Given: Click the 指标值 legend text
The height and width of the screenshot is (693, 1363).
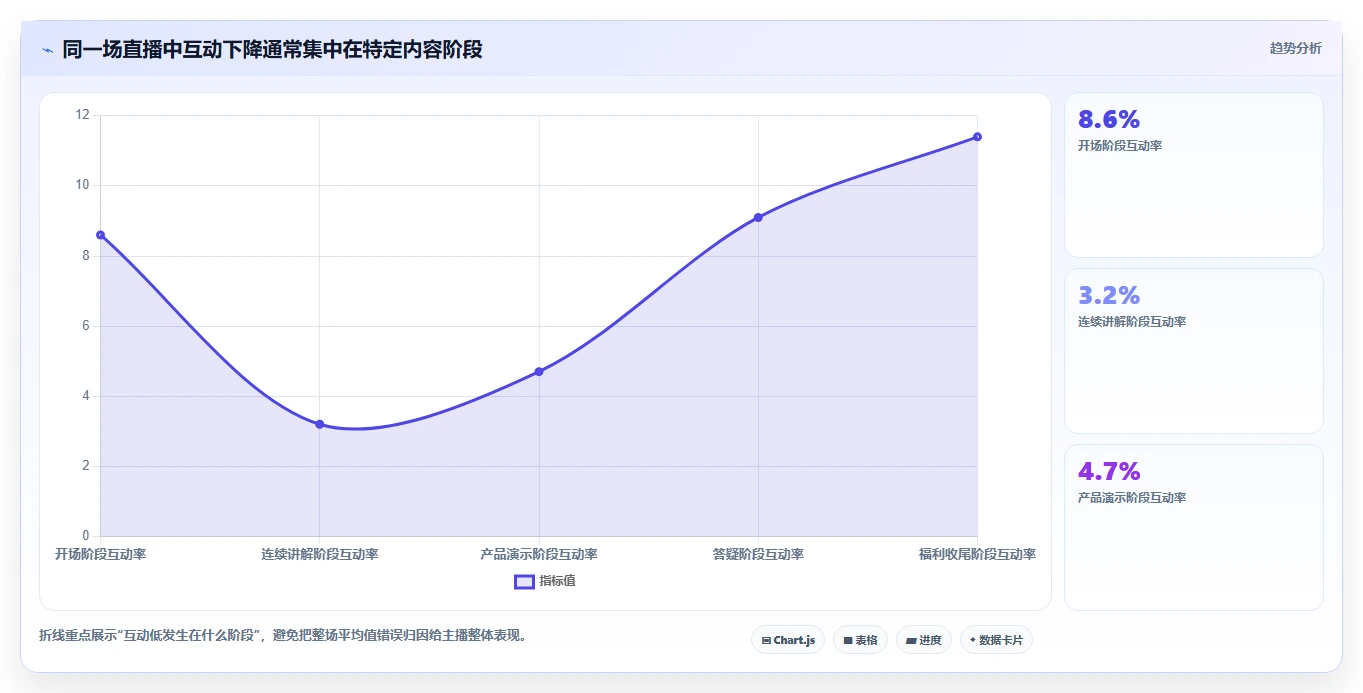Looking at the screenshot, I should pyautogui.click(x=557, y=581).
